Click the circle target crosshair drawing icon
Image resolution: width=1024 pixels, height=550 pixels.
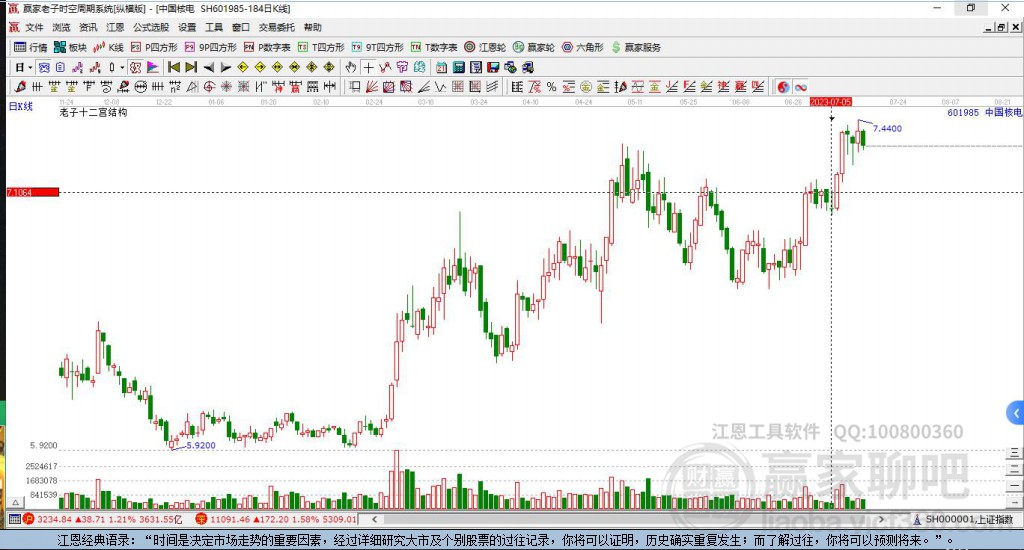[209, 87]
